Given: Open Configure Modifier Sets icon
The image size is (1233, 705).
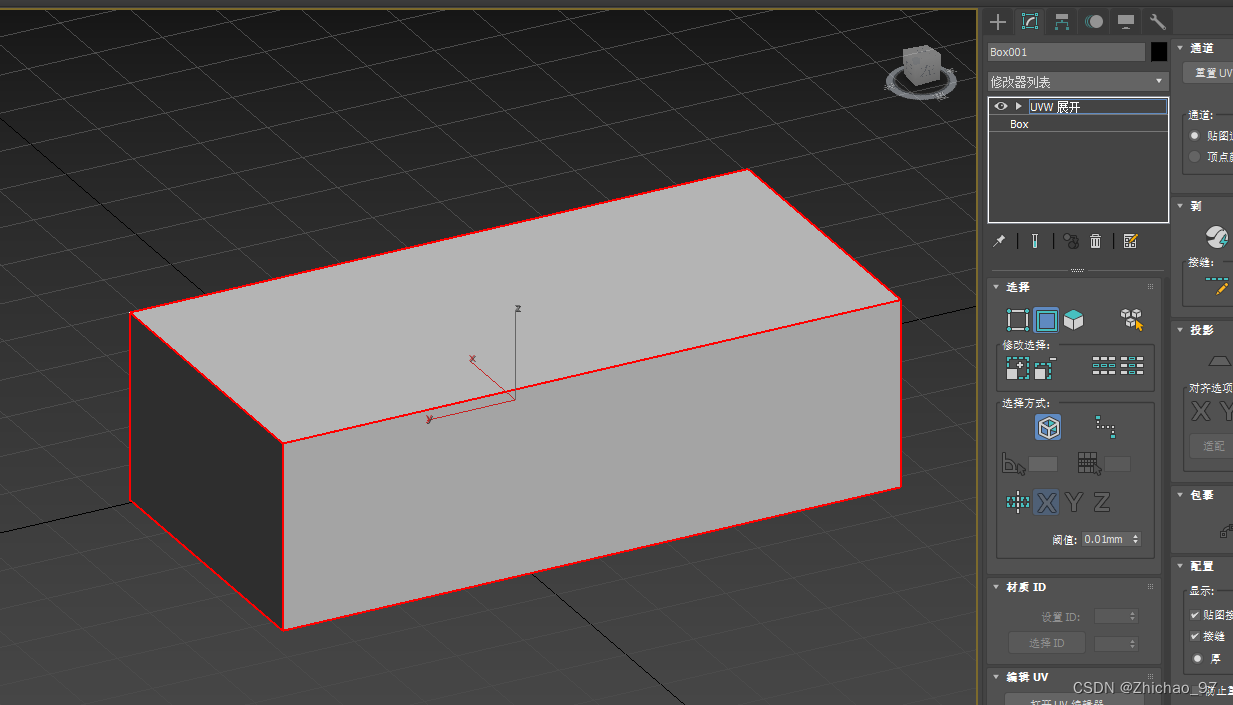Looking at the screenshot, I should tap(1131, 241).
